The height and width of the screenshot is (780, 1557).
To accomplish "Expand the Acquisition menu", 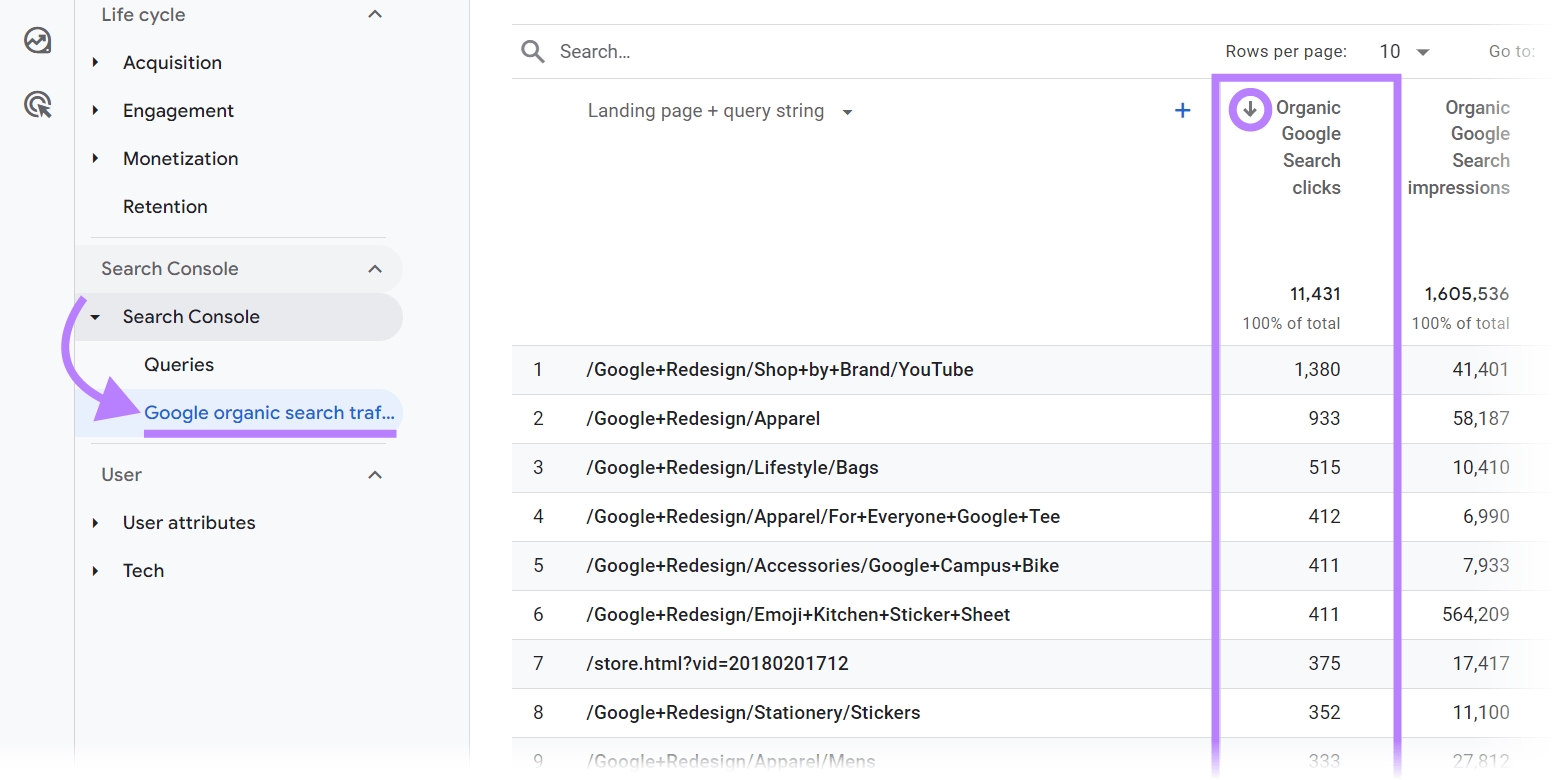I will pyautogui.click(x=96, y=63).
